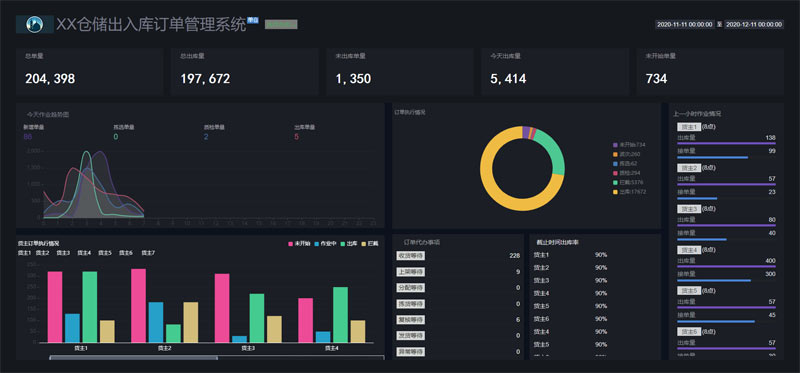Click the blue progress bar valued 23
The width and height of the screenshot is (800, 373).
point(697,198)
